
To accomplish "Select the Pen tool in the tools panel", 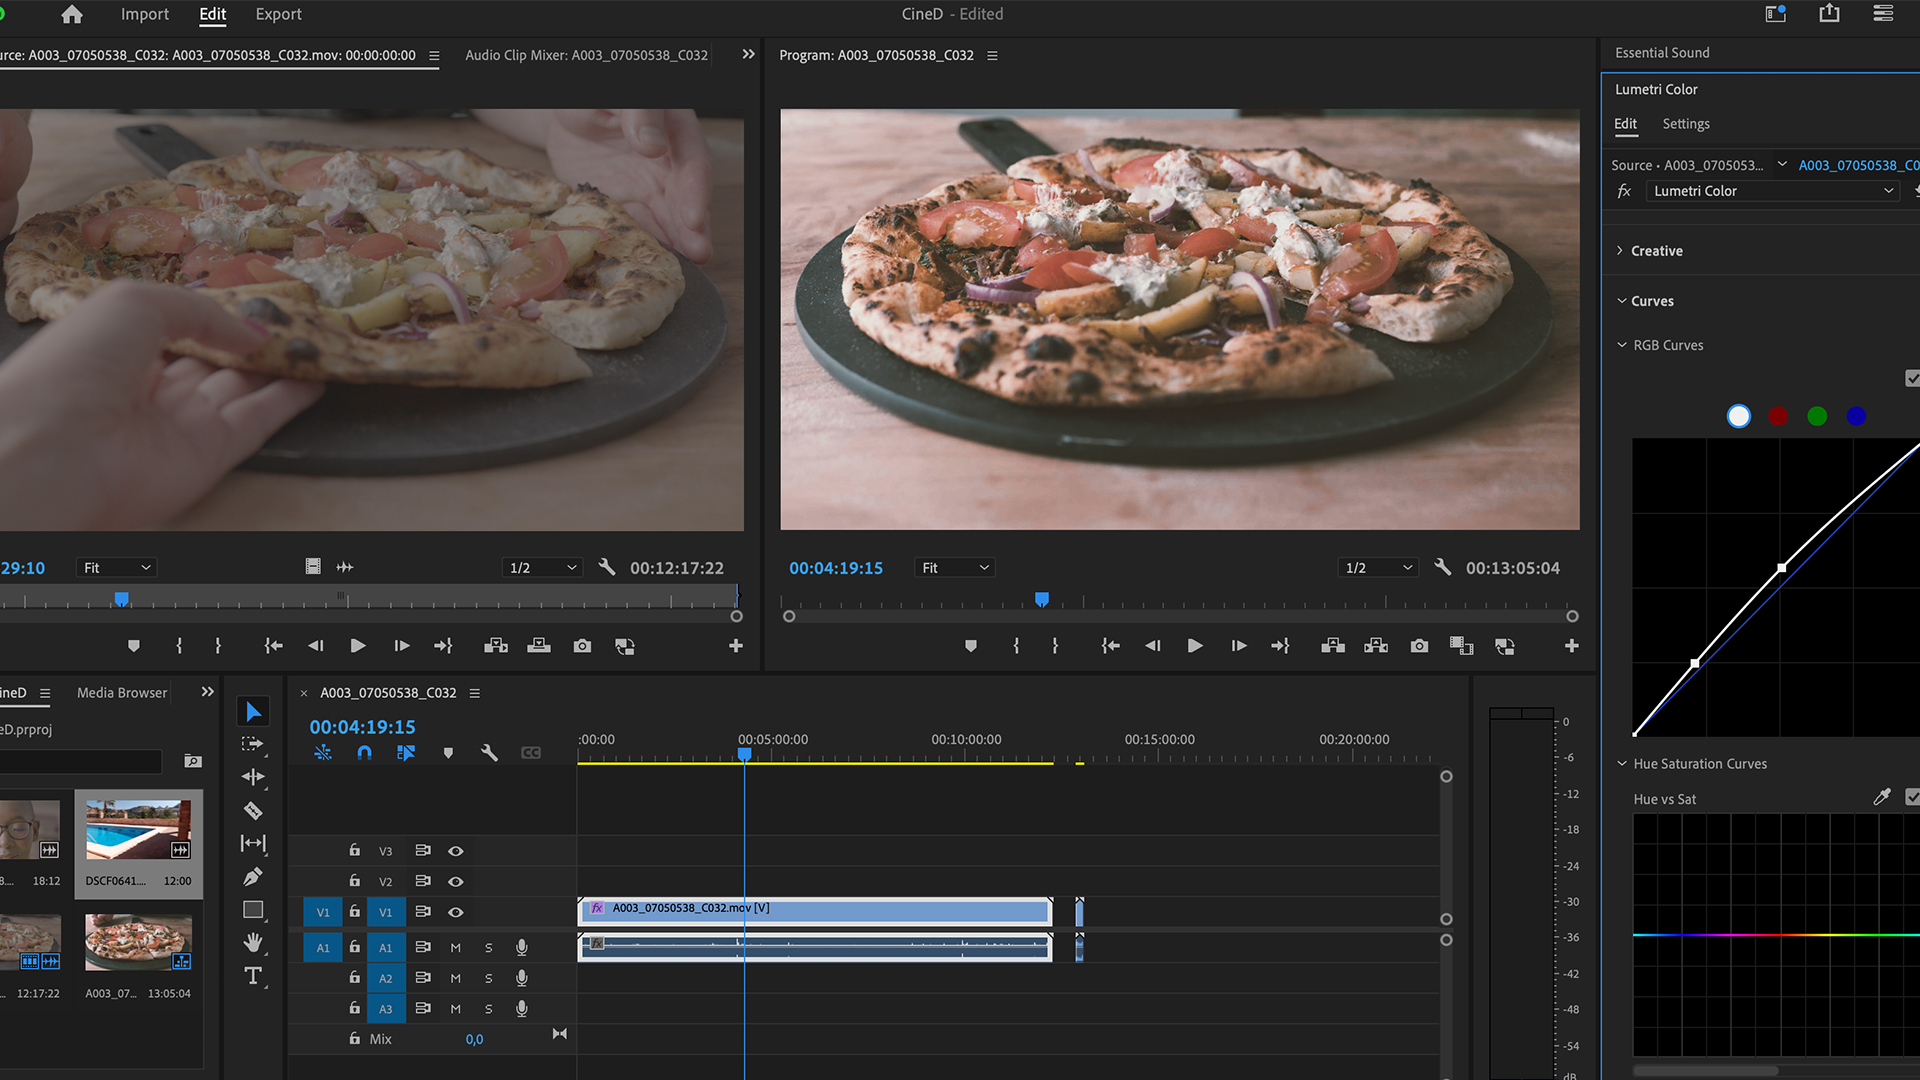I will 253,876.
